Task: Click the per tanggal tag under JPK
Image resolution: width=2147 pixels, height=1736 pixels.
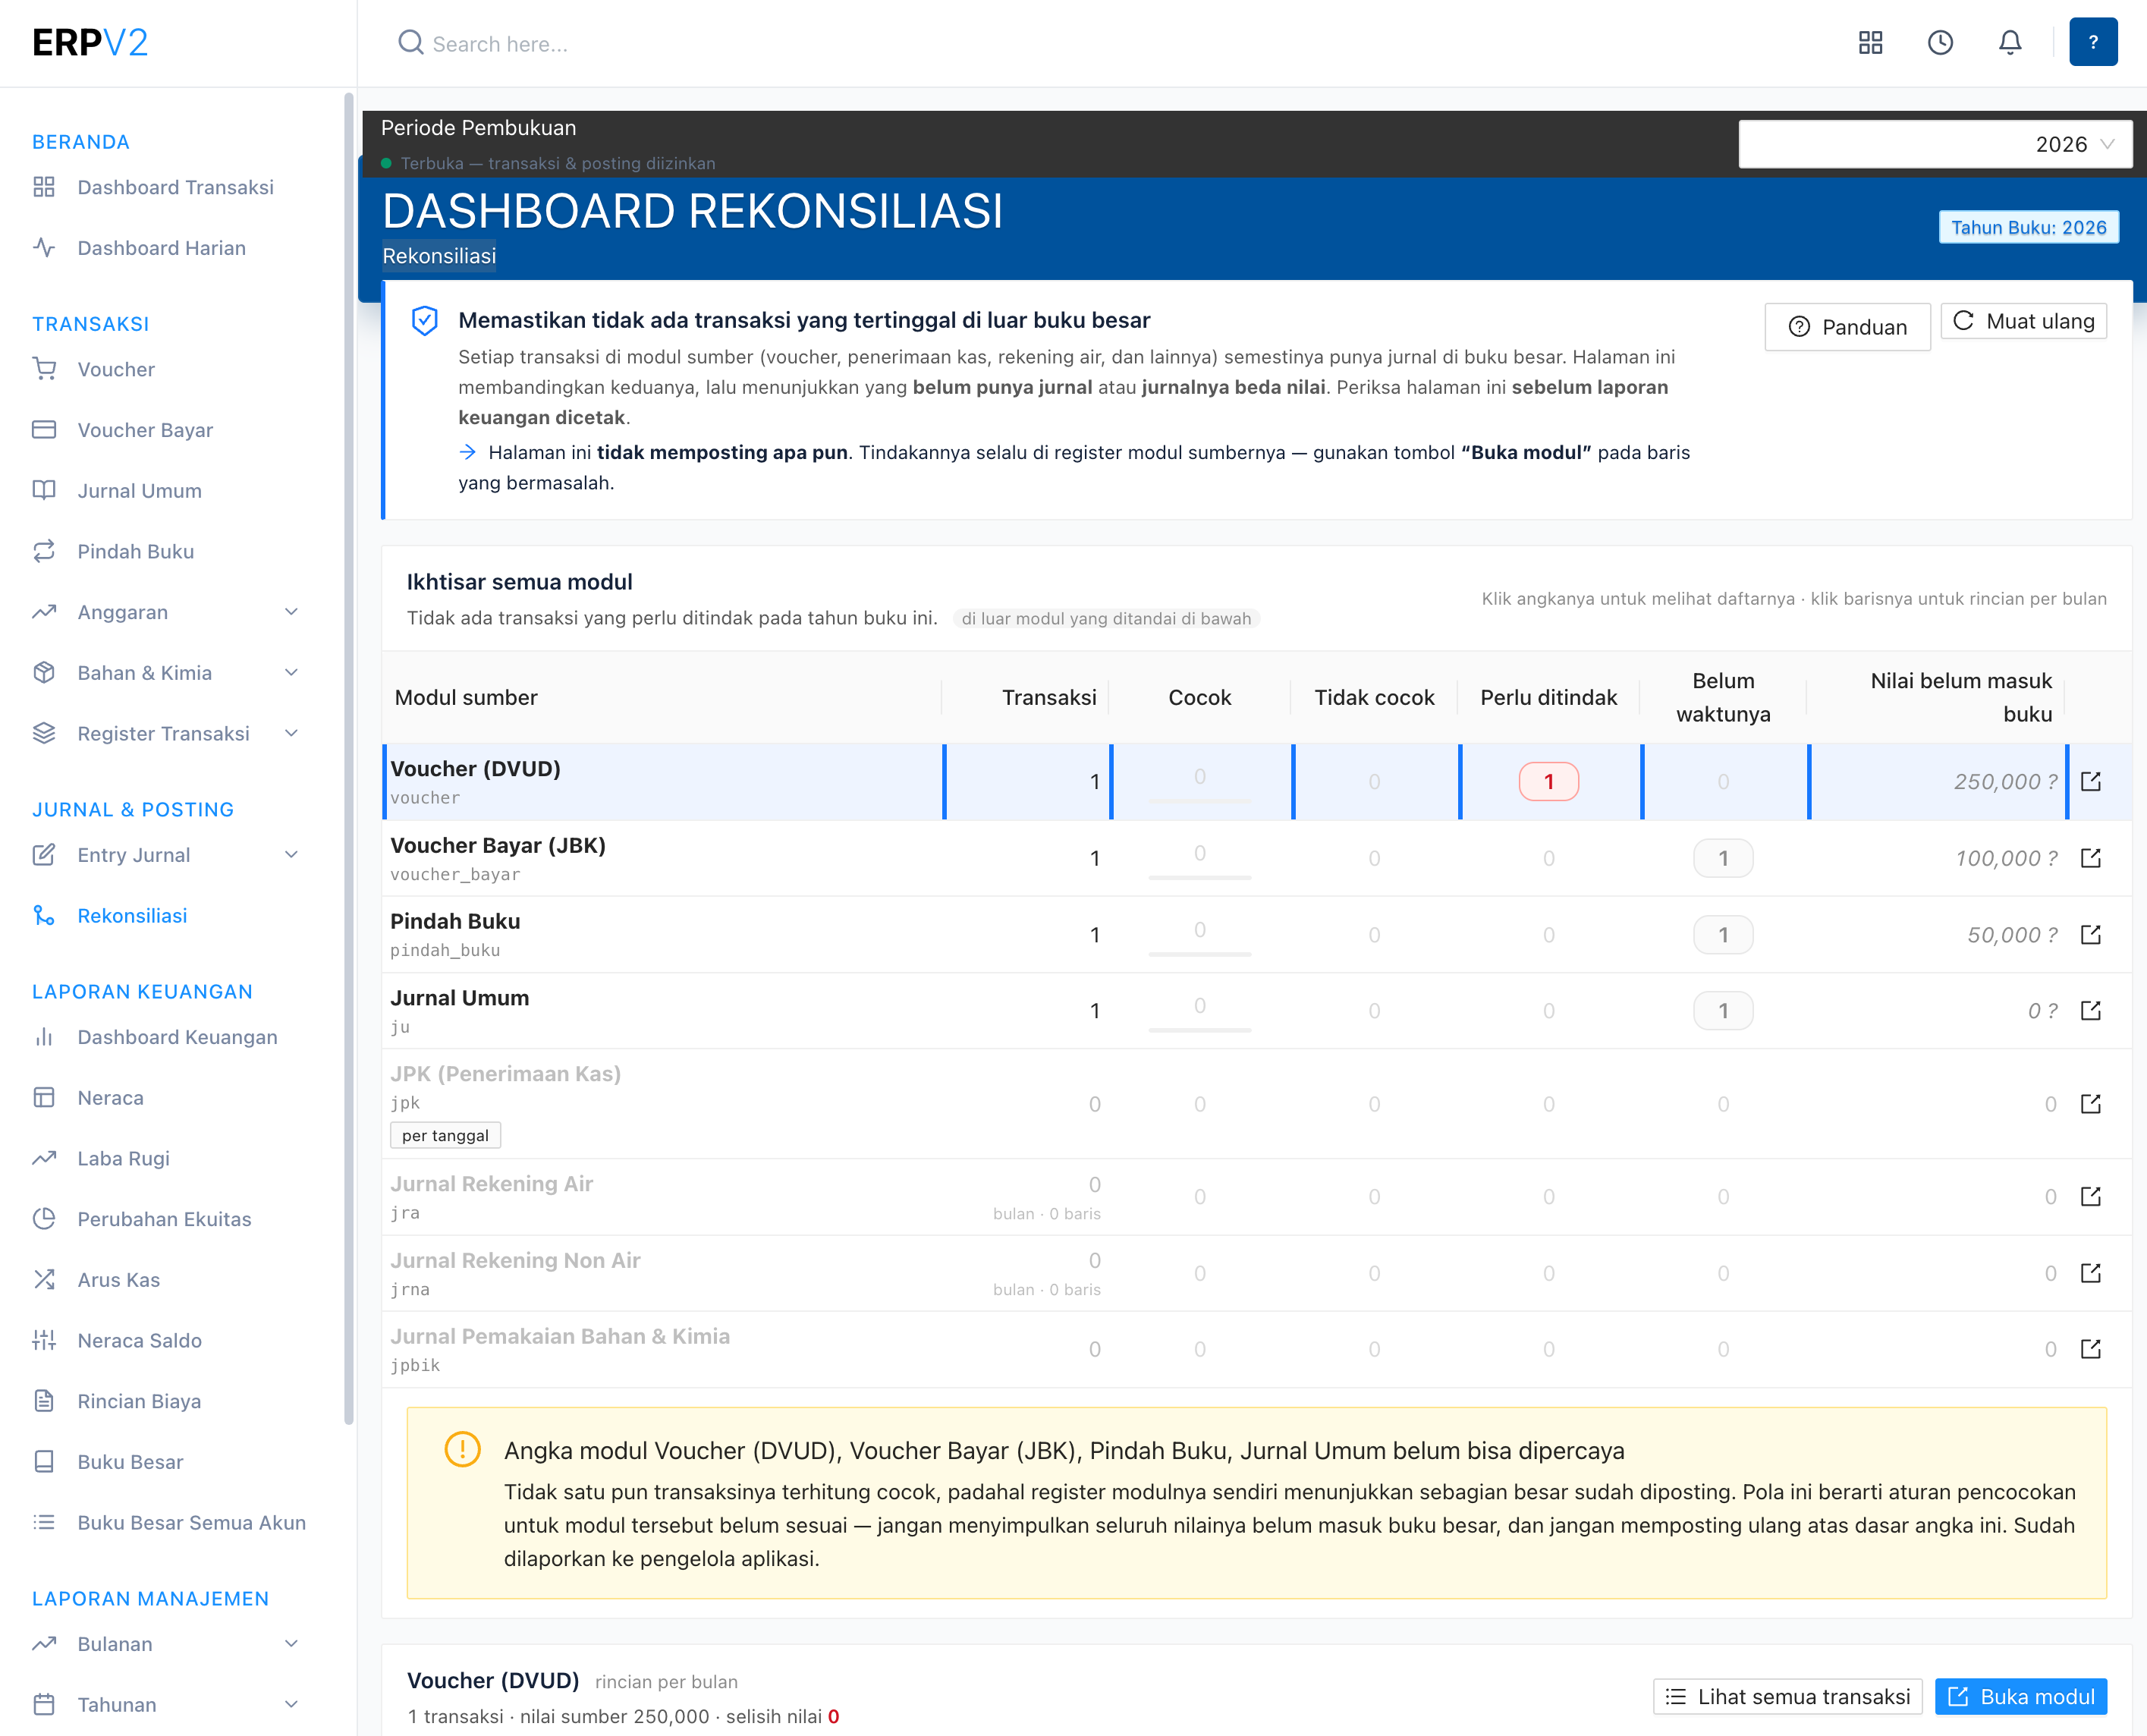Action: 445,1135
